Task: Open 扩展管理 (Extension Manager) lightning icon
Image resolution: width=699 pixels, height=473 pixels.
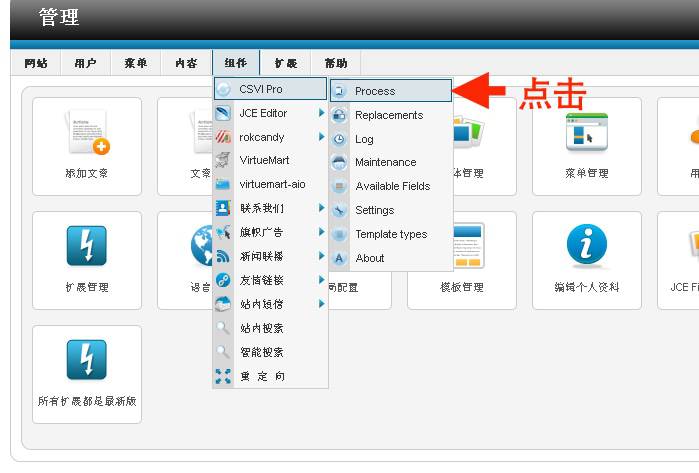Action: coord(86,260)
